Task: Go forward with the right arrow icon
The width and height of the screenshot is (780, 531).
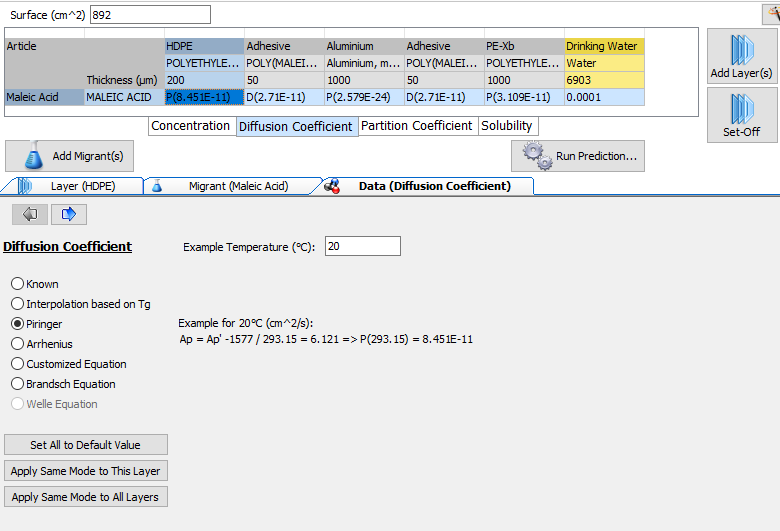Action: click(69, 214)
